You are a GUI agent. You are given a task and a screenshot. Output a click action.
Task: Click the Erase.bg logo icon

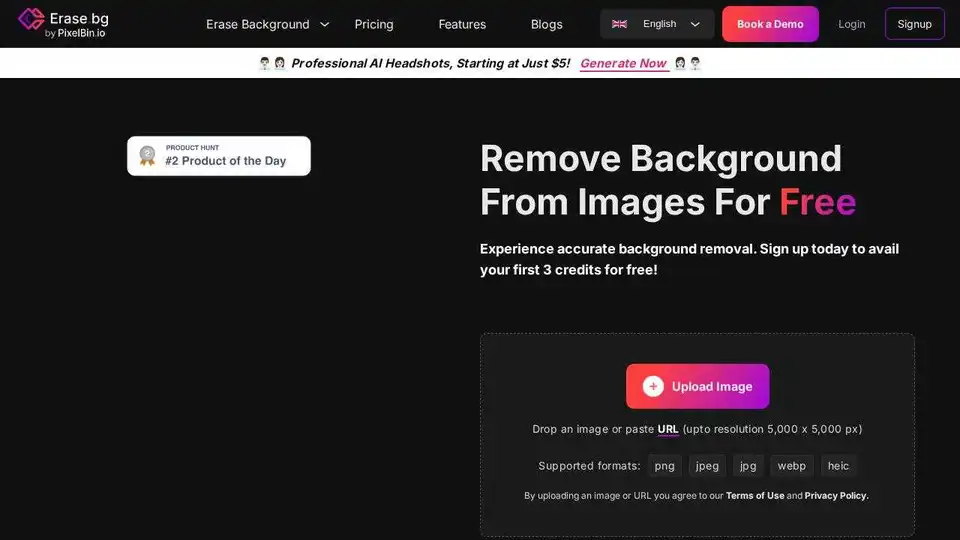tap(31, 19)
